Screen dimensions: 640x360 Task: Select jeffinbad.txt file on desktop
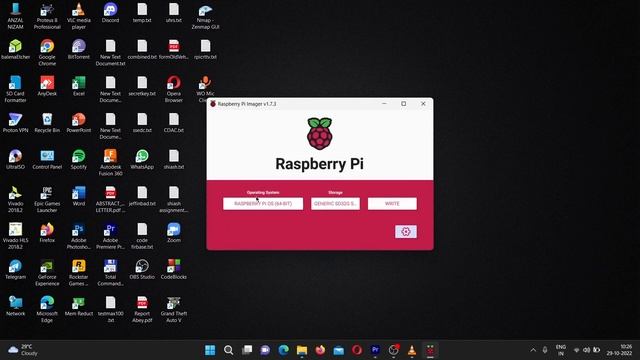142,196
